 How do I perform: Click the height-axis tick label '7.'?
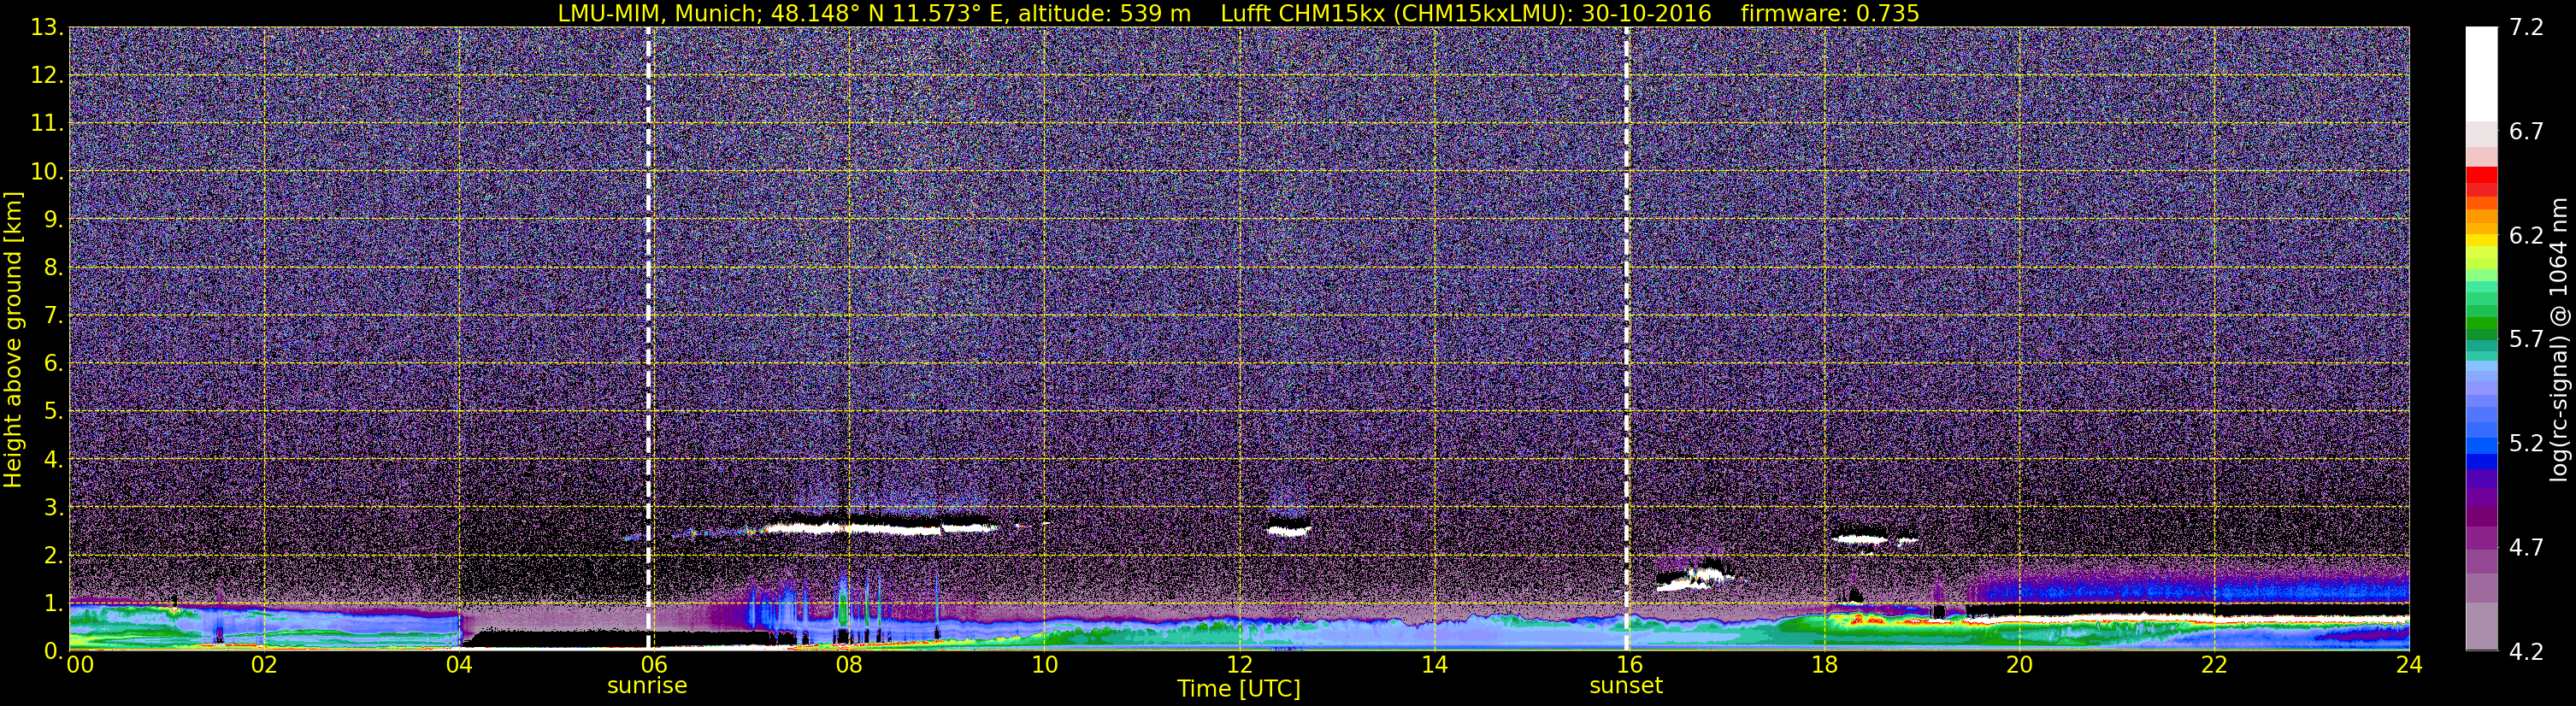tap(54, 316)
